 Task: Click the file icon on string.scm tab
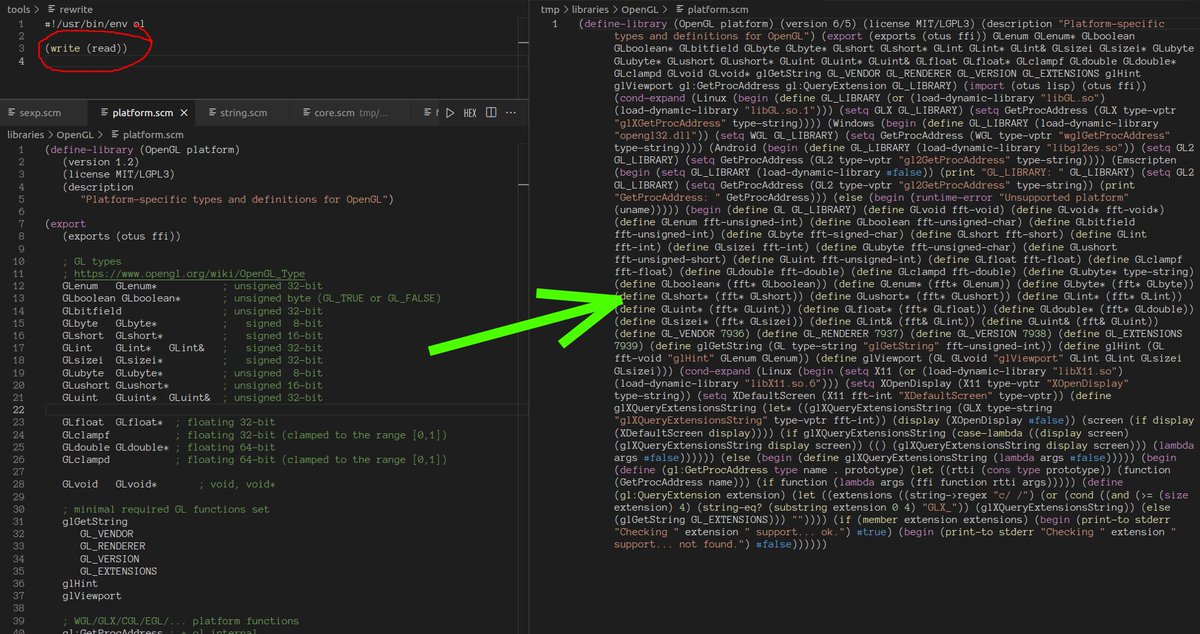(x=212, y=113)
